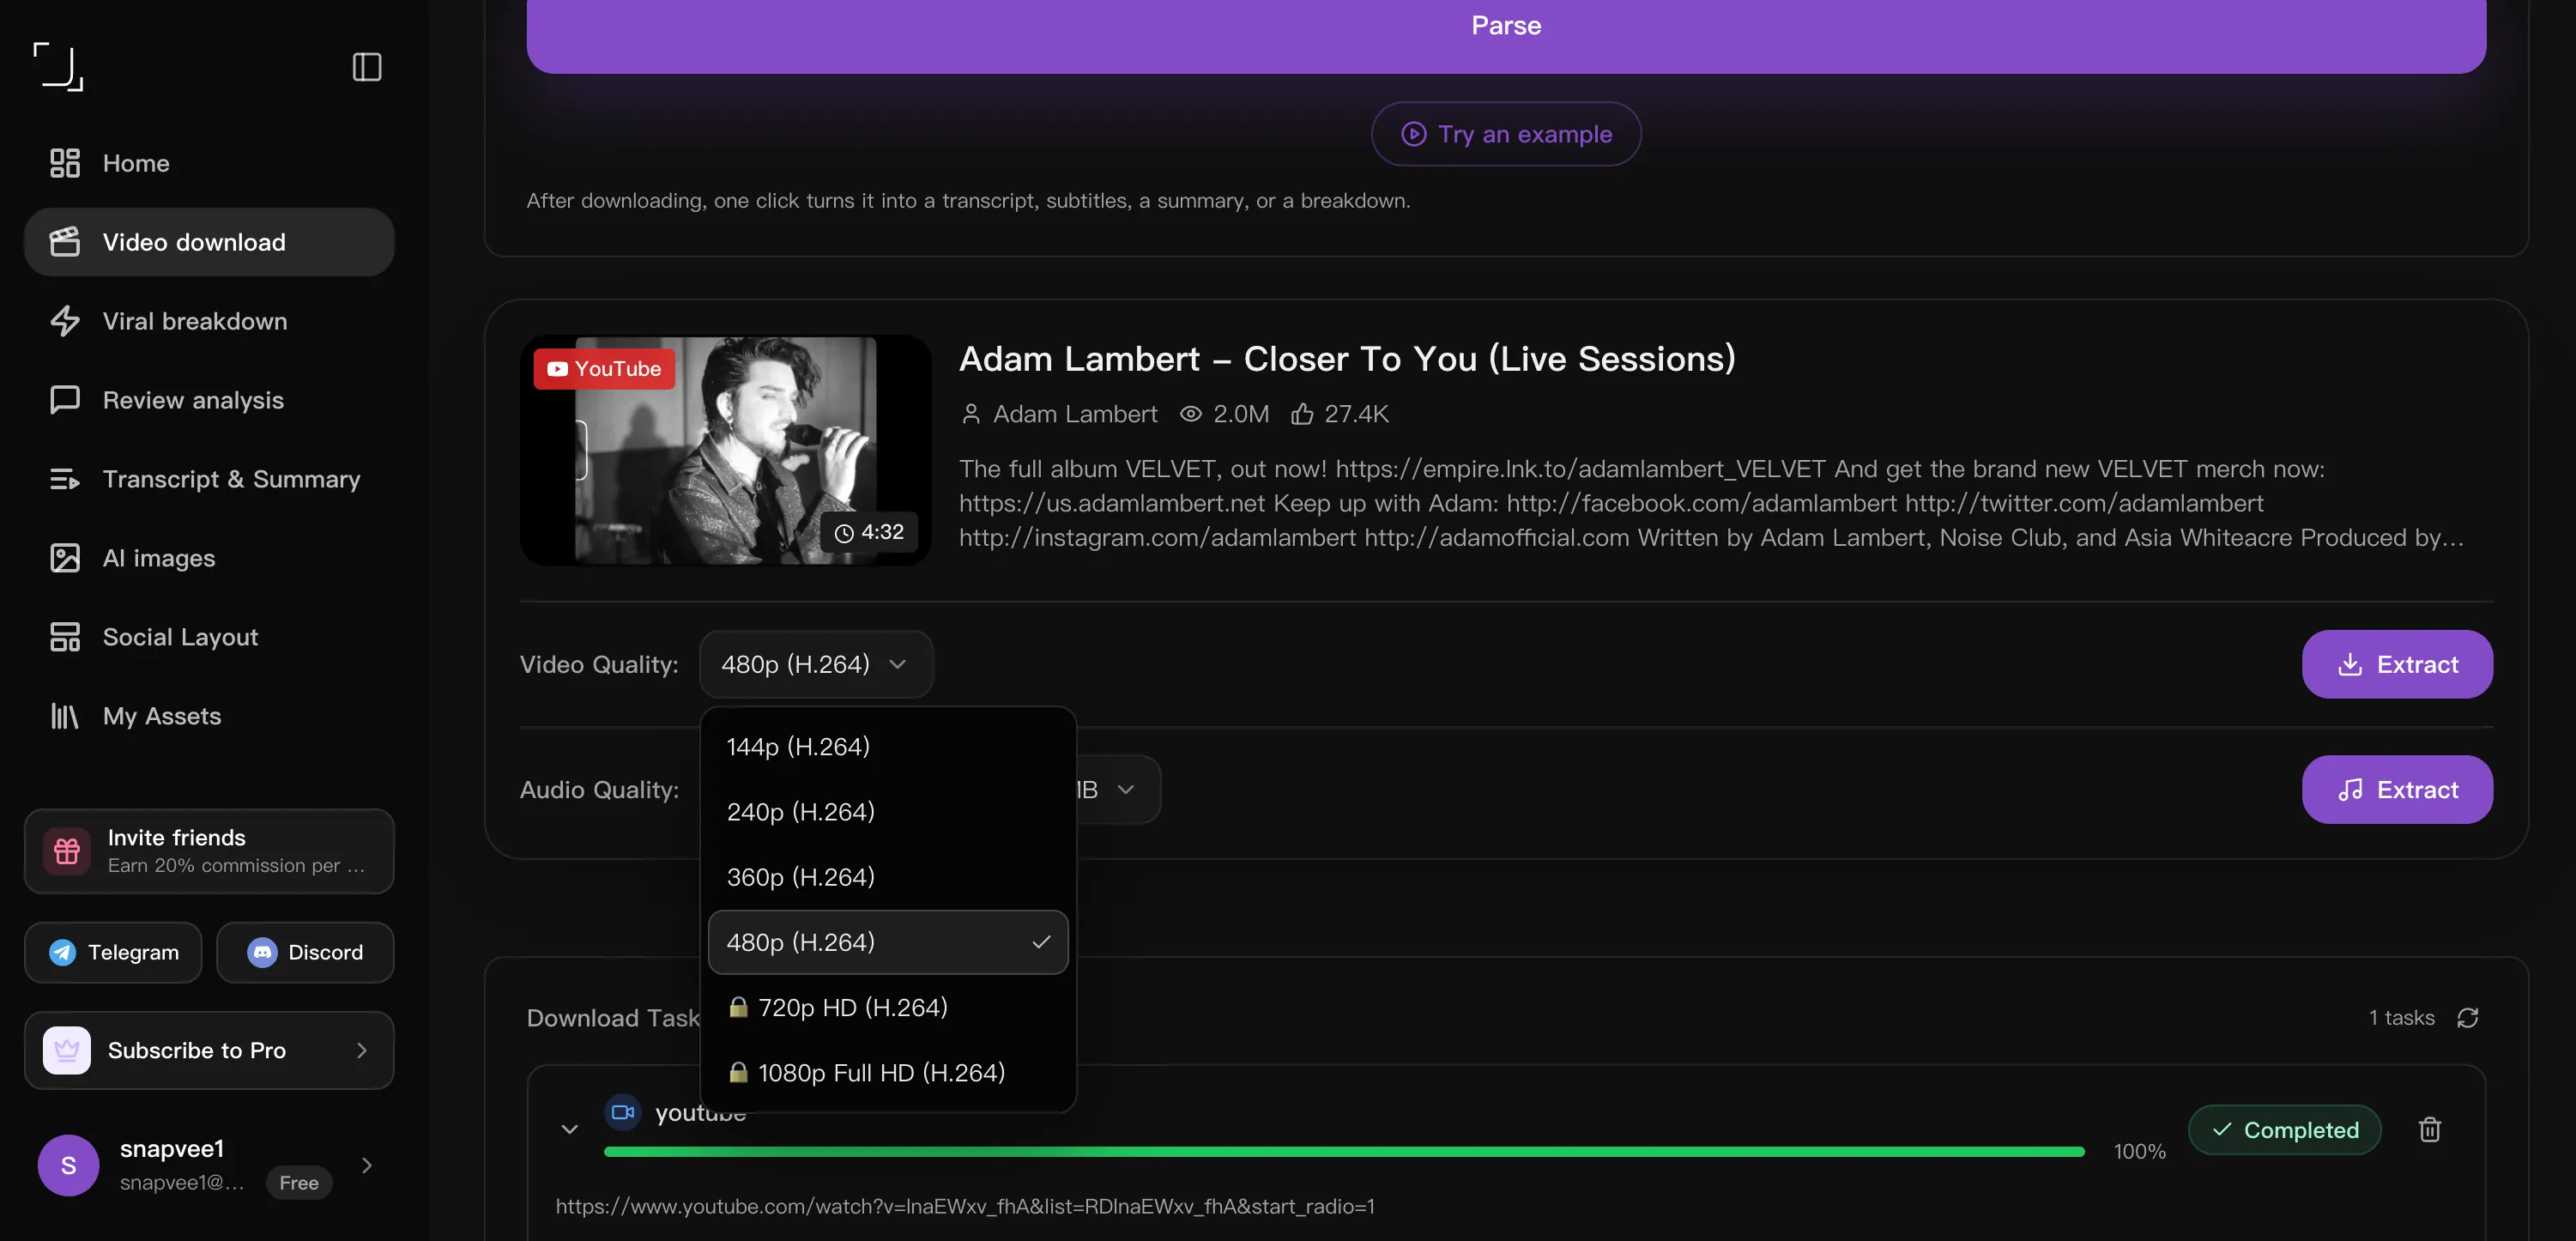Click the 1 tasks counter

pyautogui.click(x=2401, y=1018)
